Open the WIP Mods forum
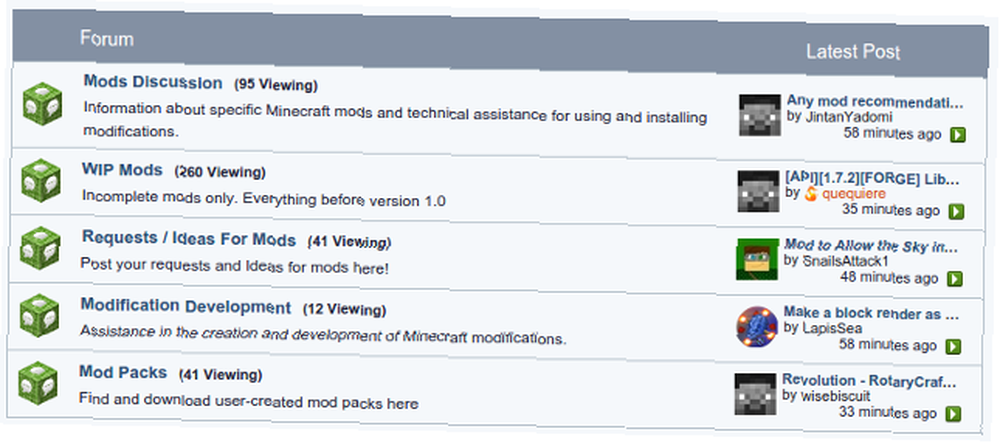Screen dimensions: 1000x443 122,170
